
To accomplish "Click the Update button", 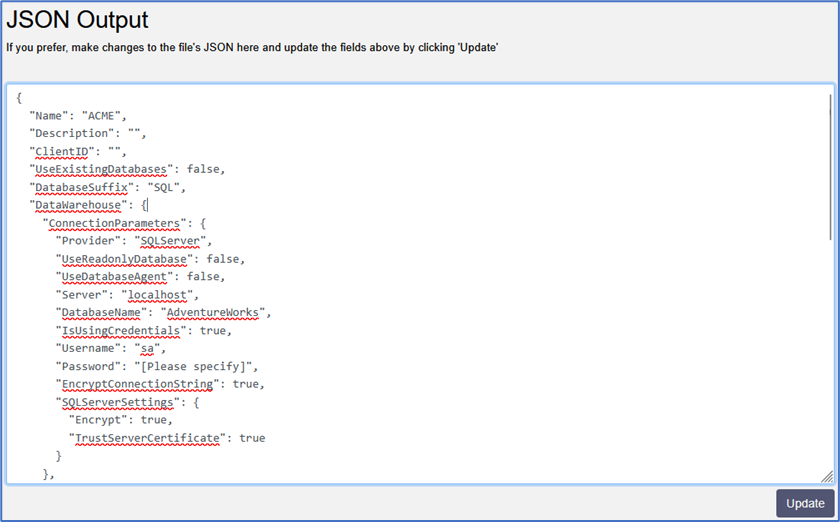I will pos(804,503).
